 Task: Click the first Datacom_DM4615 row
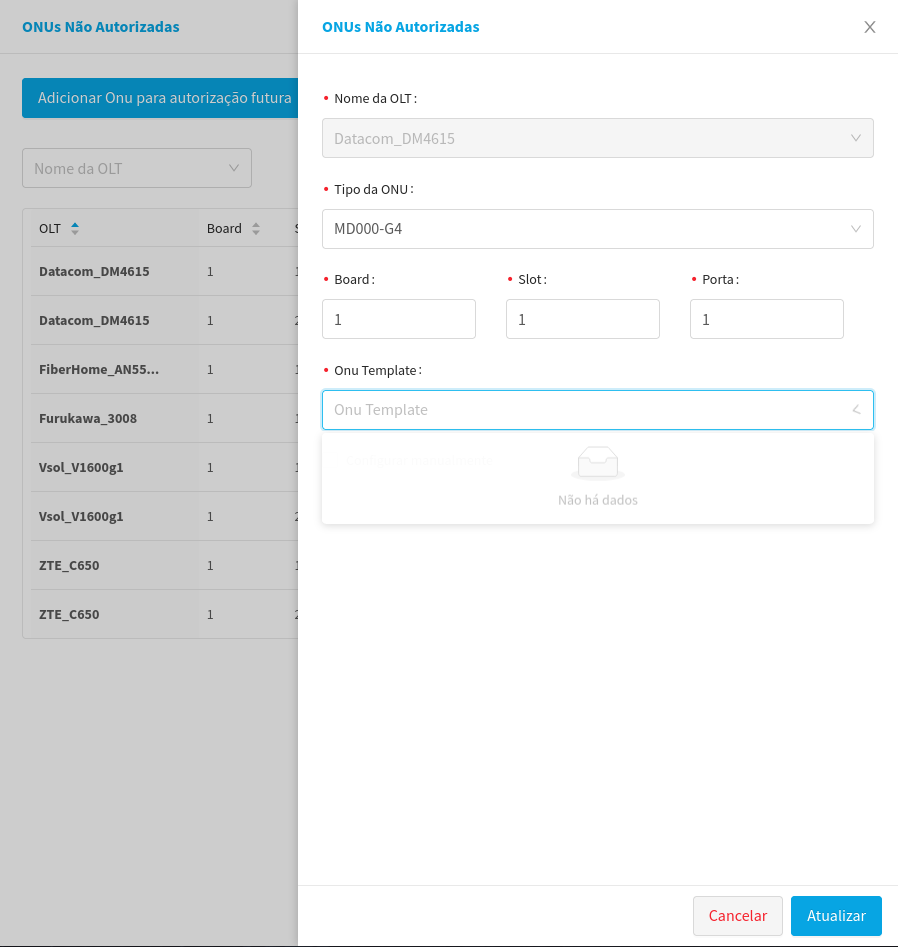click(x=94, y=272)
